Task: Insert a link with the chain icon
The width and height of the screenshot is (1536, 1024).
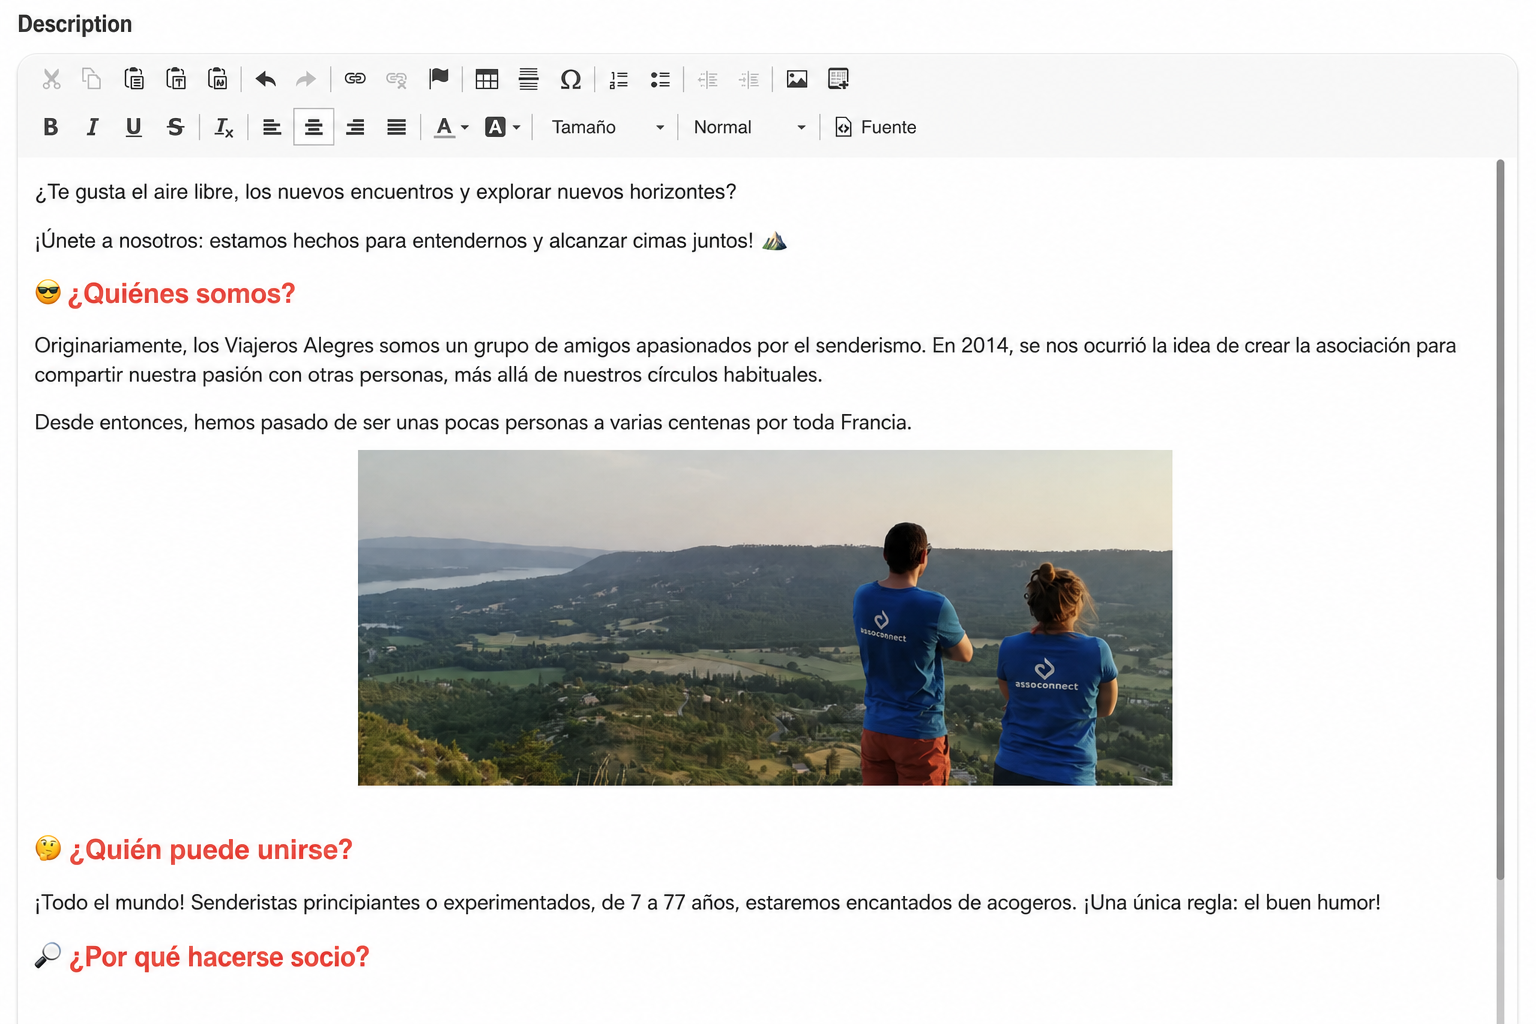Action: (355, 79)
